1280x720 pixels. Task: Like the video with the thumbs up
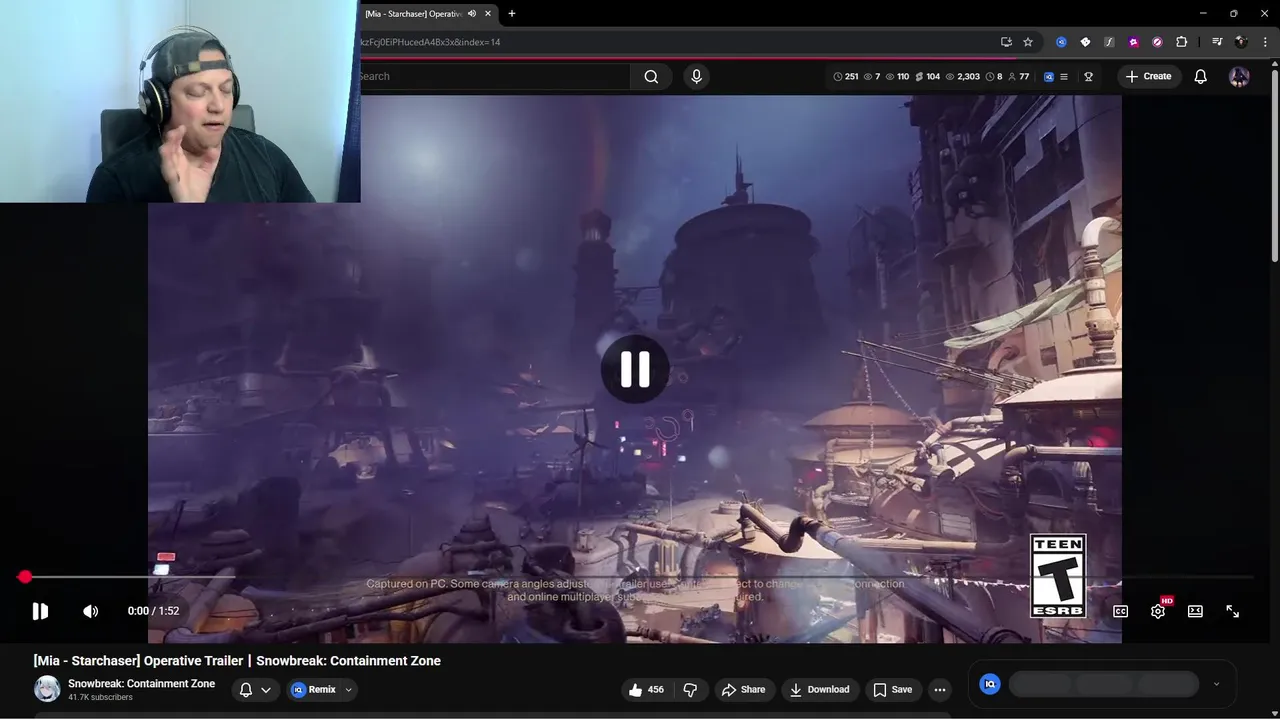click(x=646, y=690)
